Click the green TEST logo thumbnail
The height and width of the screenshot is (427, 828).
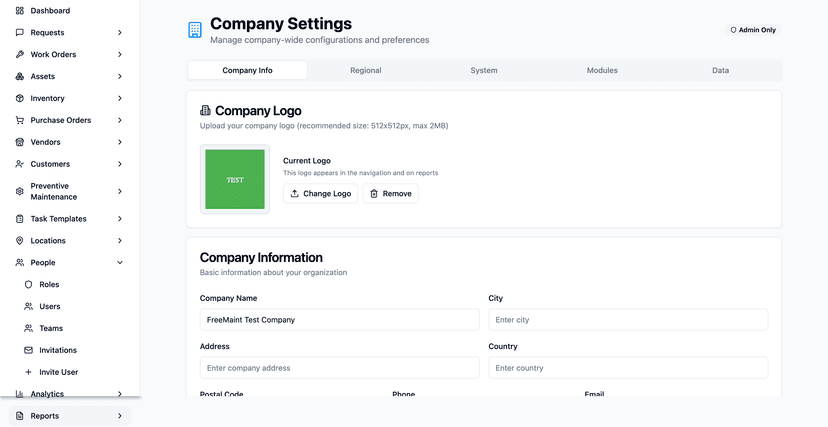235,179
